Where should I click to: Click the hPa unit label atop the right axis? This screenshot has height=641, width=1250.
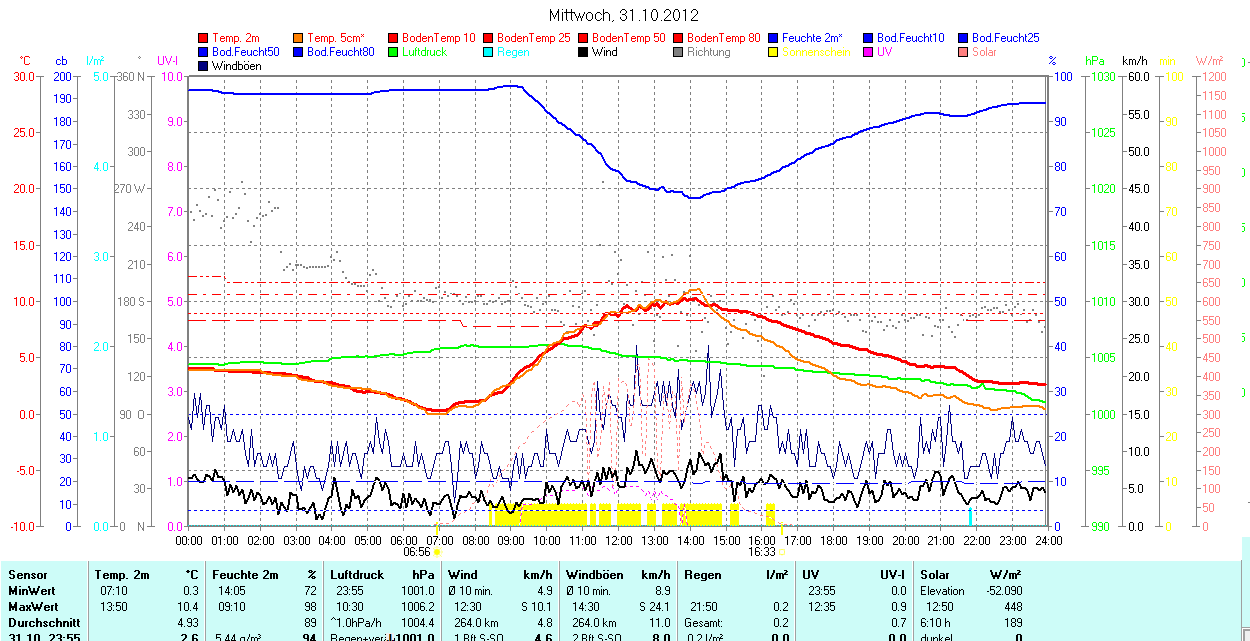[x=1097, y=61]
